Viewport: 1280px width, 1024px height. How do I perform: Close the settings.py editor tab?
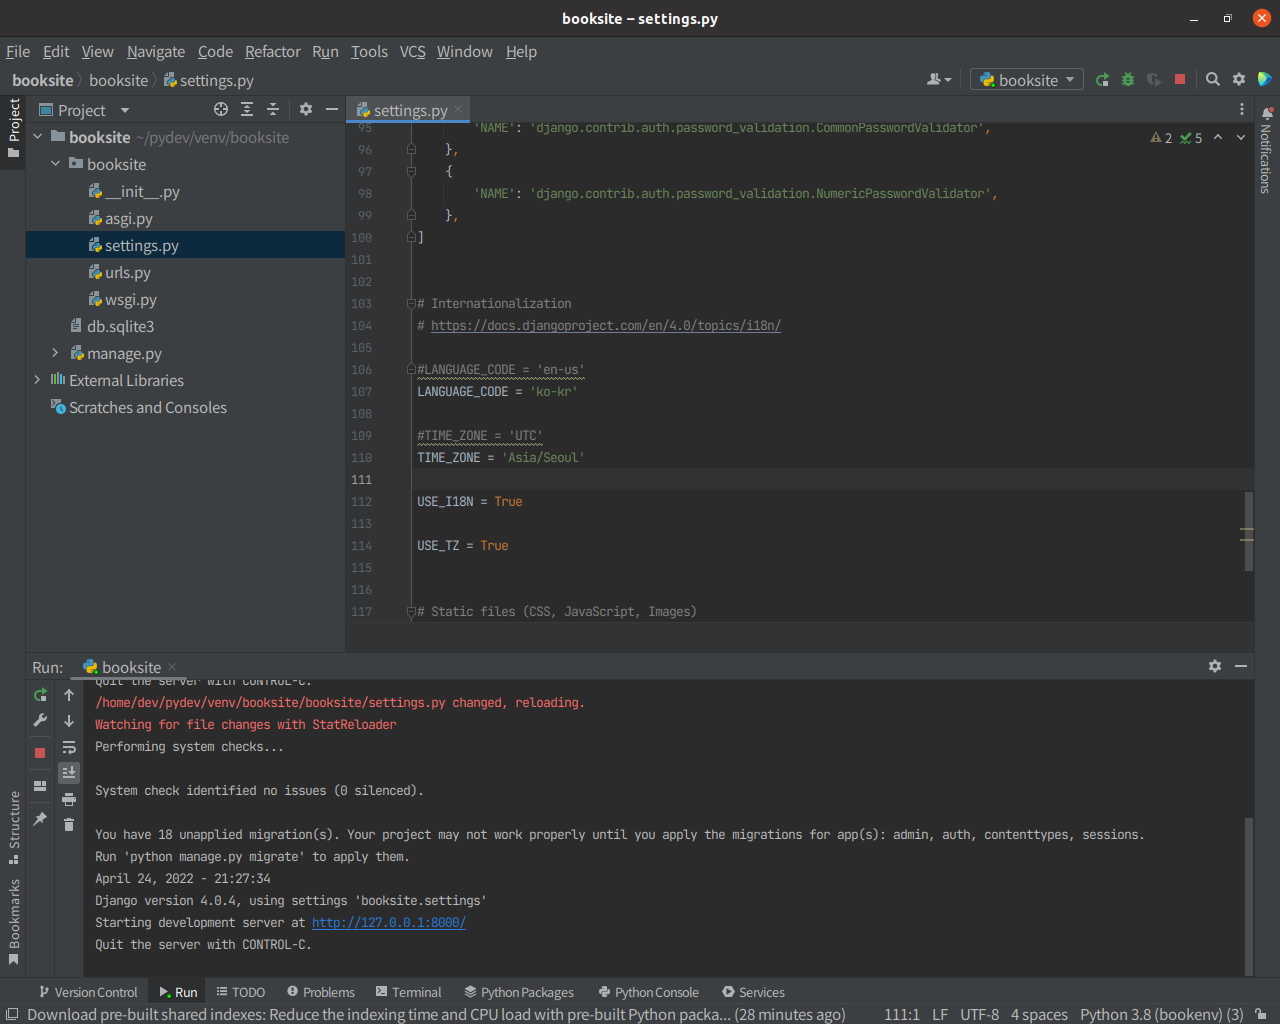(x=458, y=109)
